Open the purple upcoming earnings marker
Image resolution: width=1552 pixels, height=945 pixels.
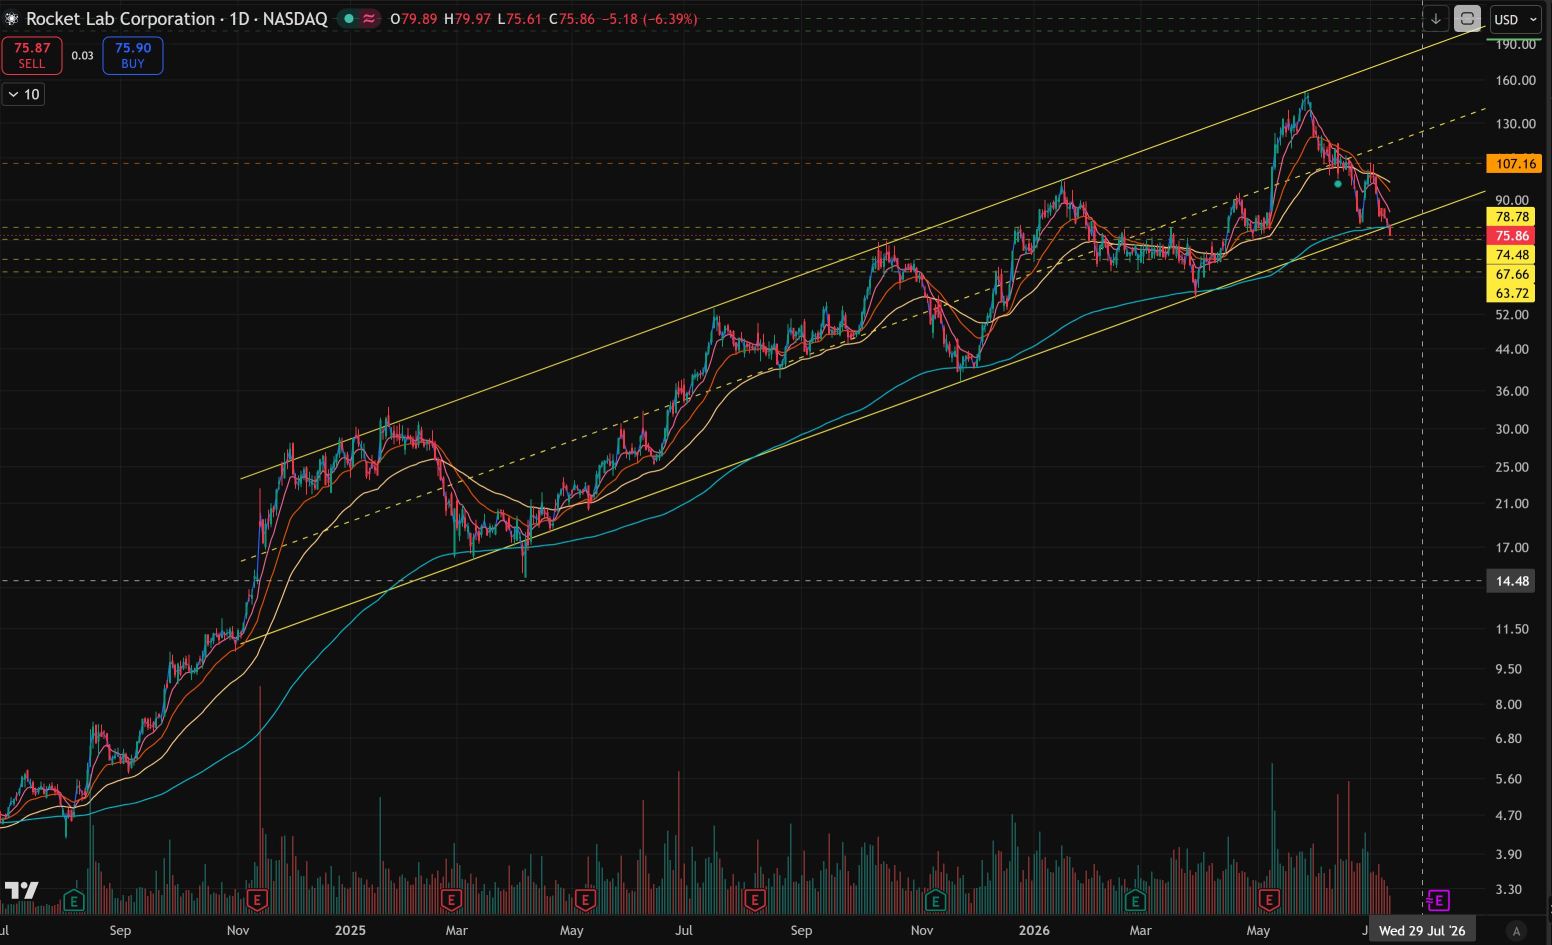pos(1438,901)
